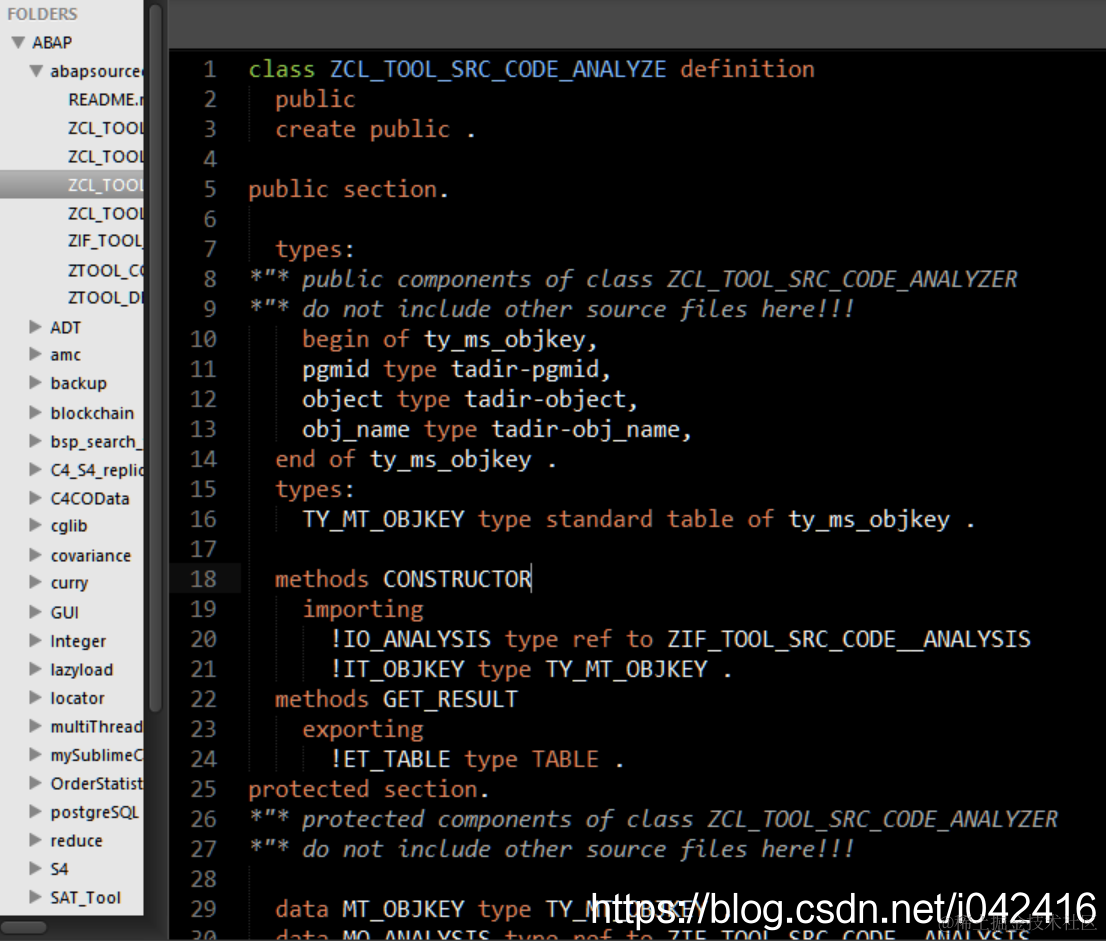Click CONSTRUCTOR method name
The width and height of the screenshot is (1106, 941).
(457, 579)
